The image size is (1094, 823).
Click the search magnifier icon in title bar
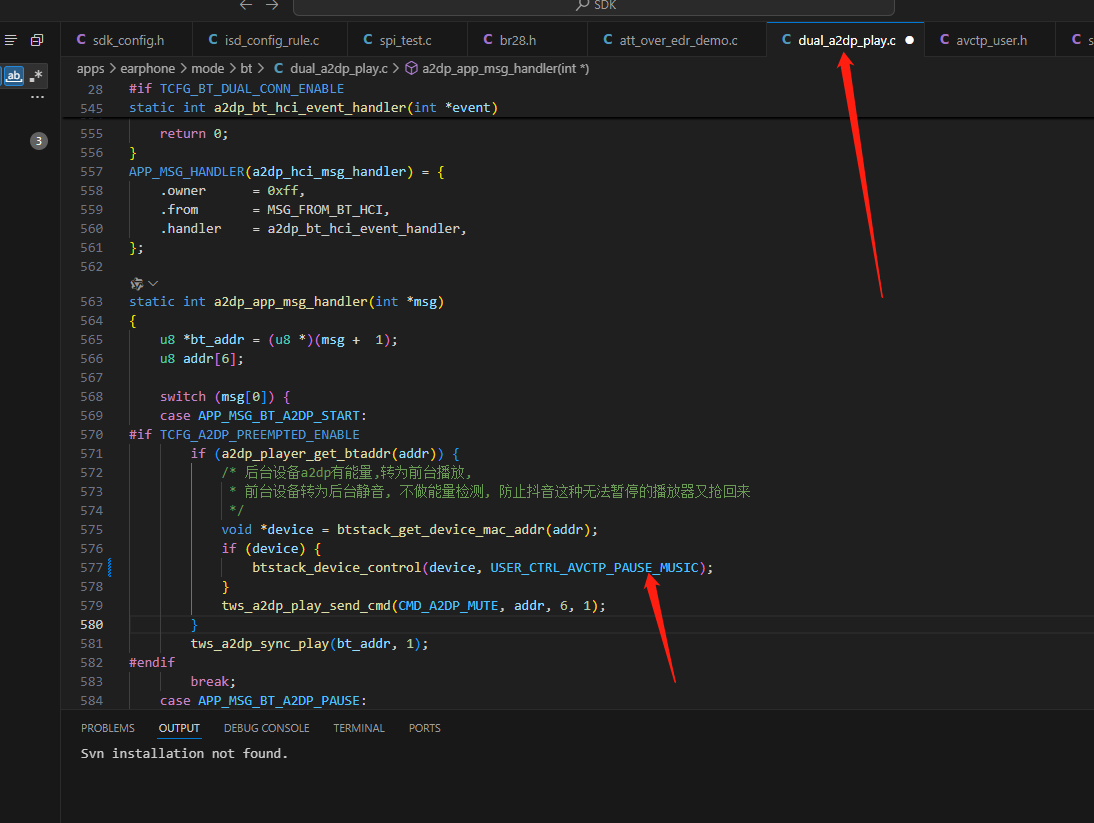click(583, 5)
